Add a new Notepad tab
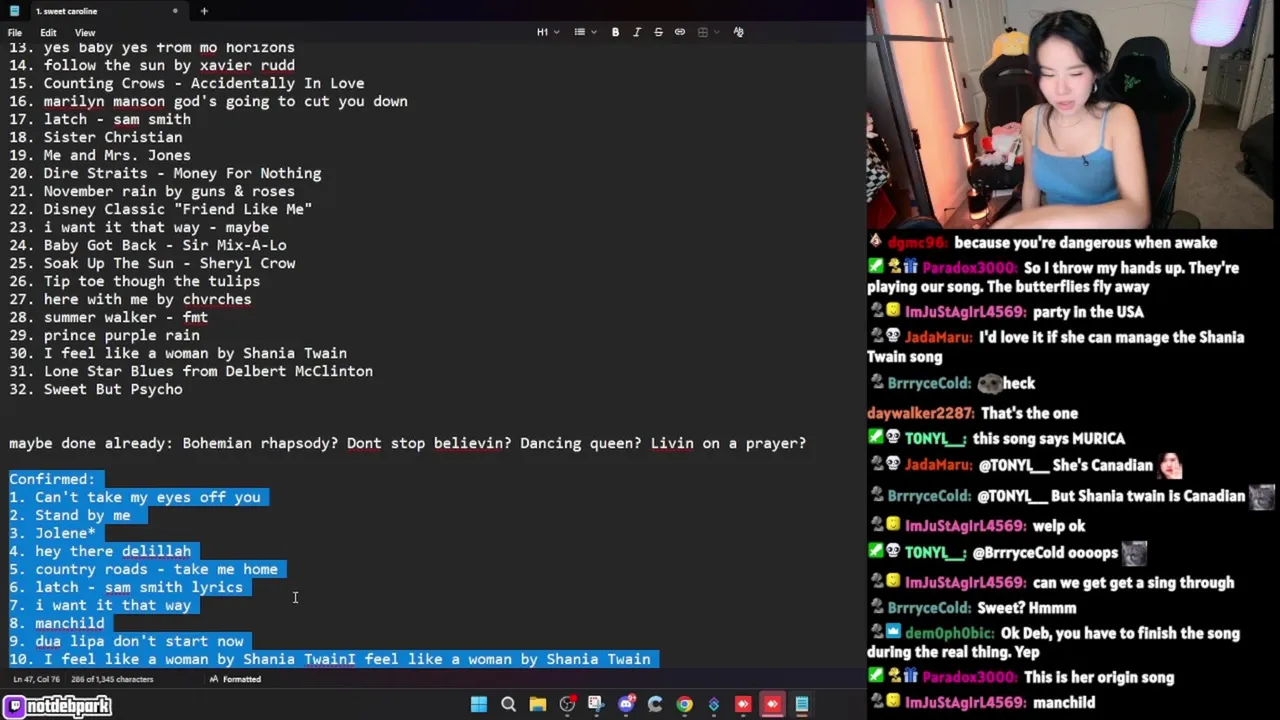 coord(204,11)
